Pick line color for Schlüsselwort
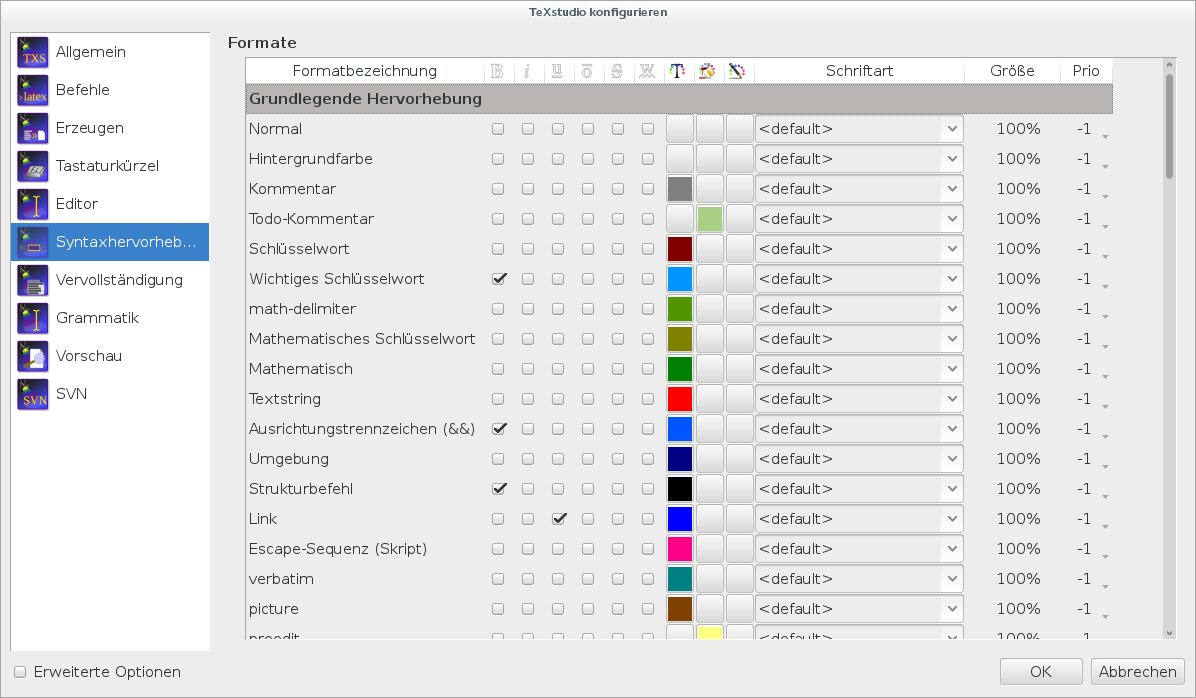Screen dimensions: 1196x698 click(739, 249)
